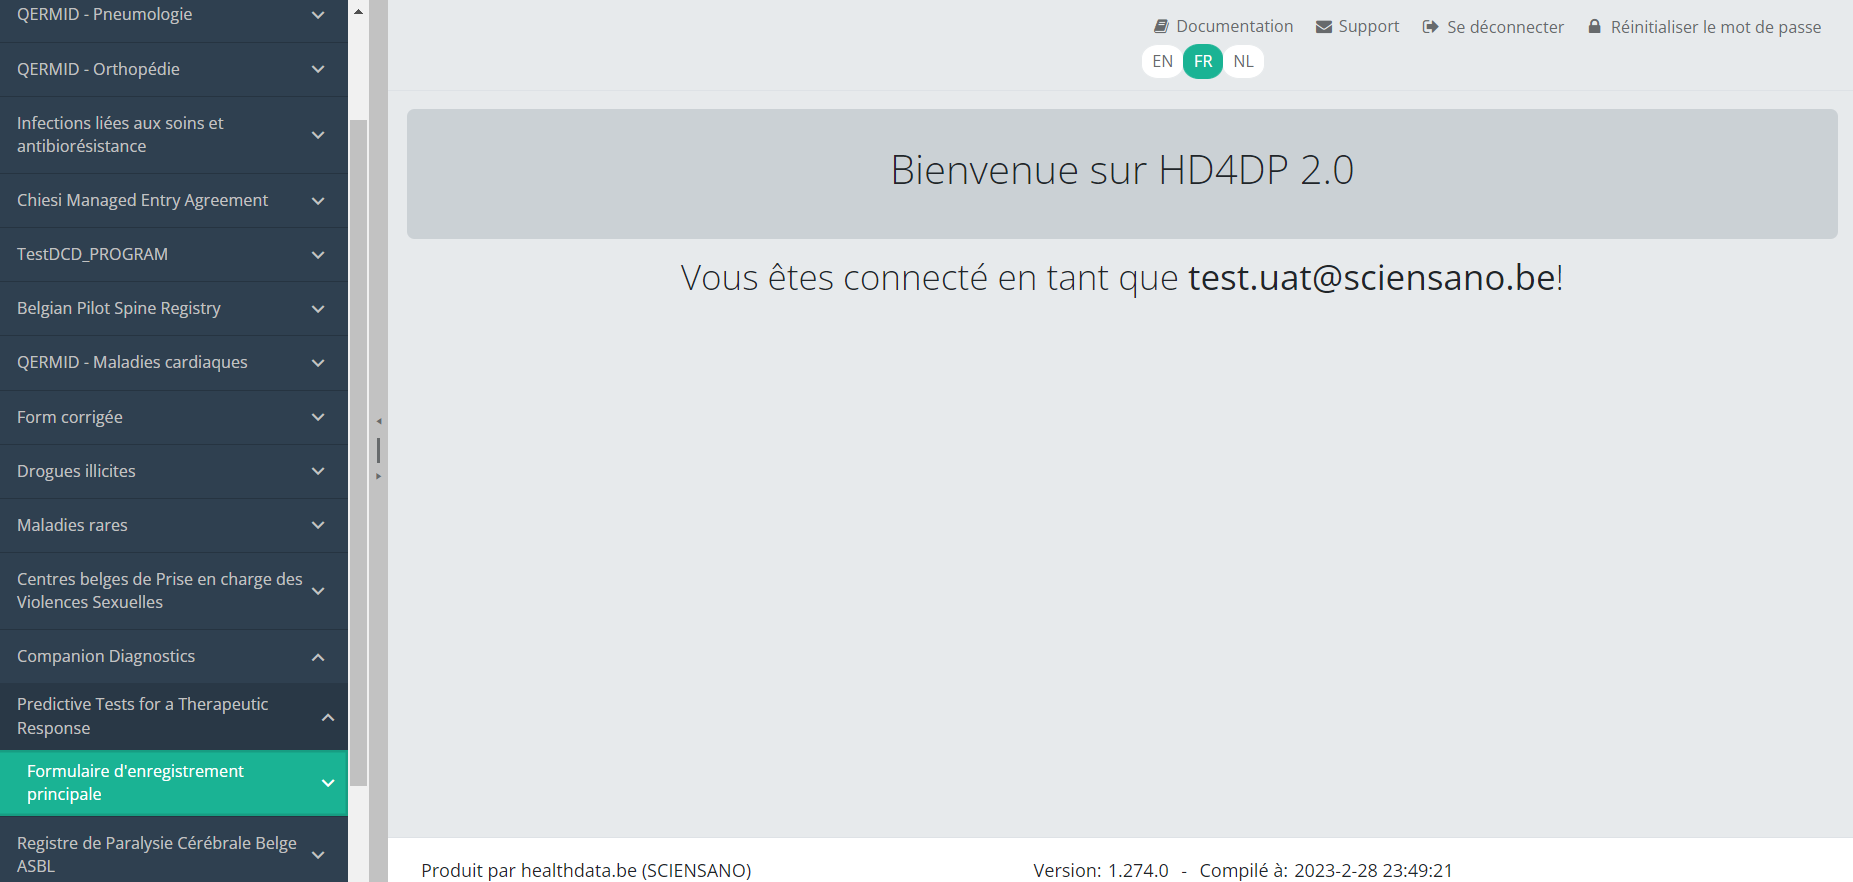1853x882 pixels.
Task: Click the Support envelope icon
Action: click(1324, 27)
